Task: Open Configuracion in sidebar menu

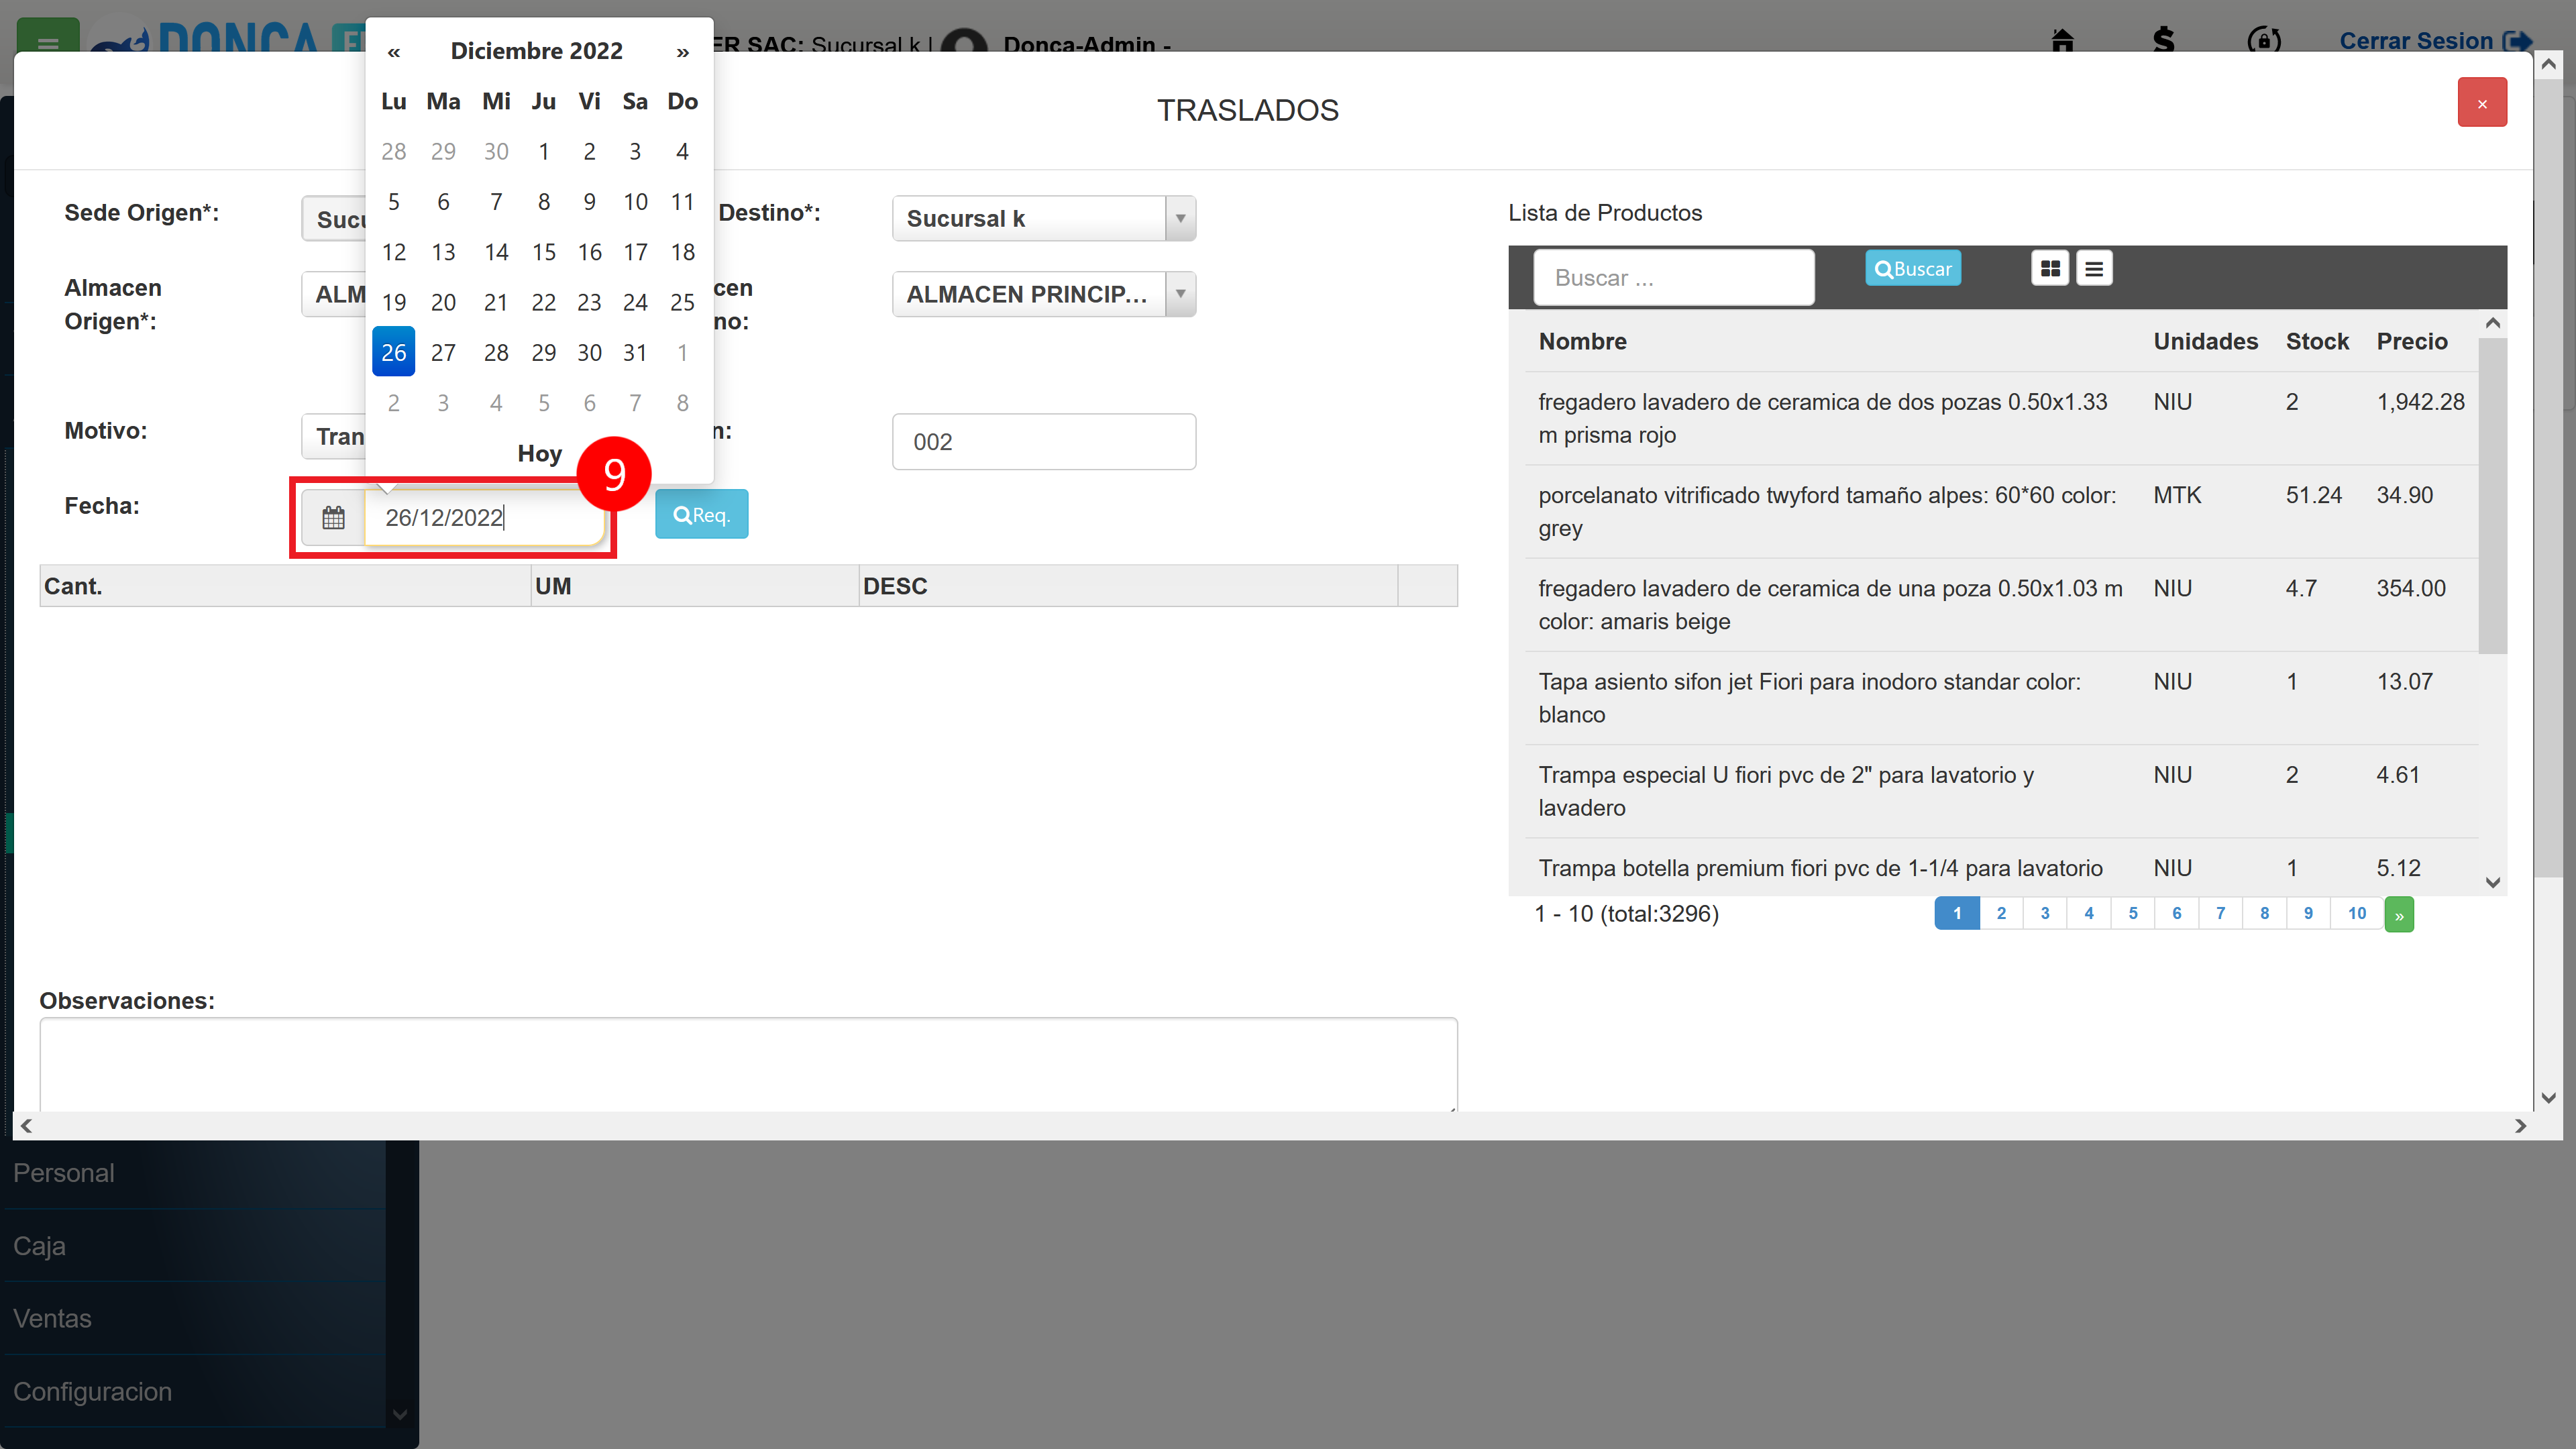Action: 193,1391
